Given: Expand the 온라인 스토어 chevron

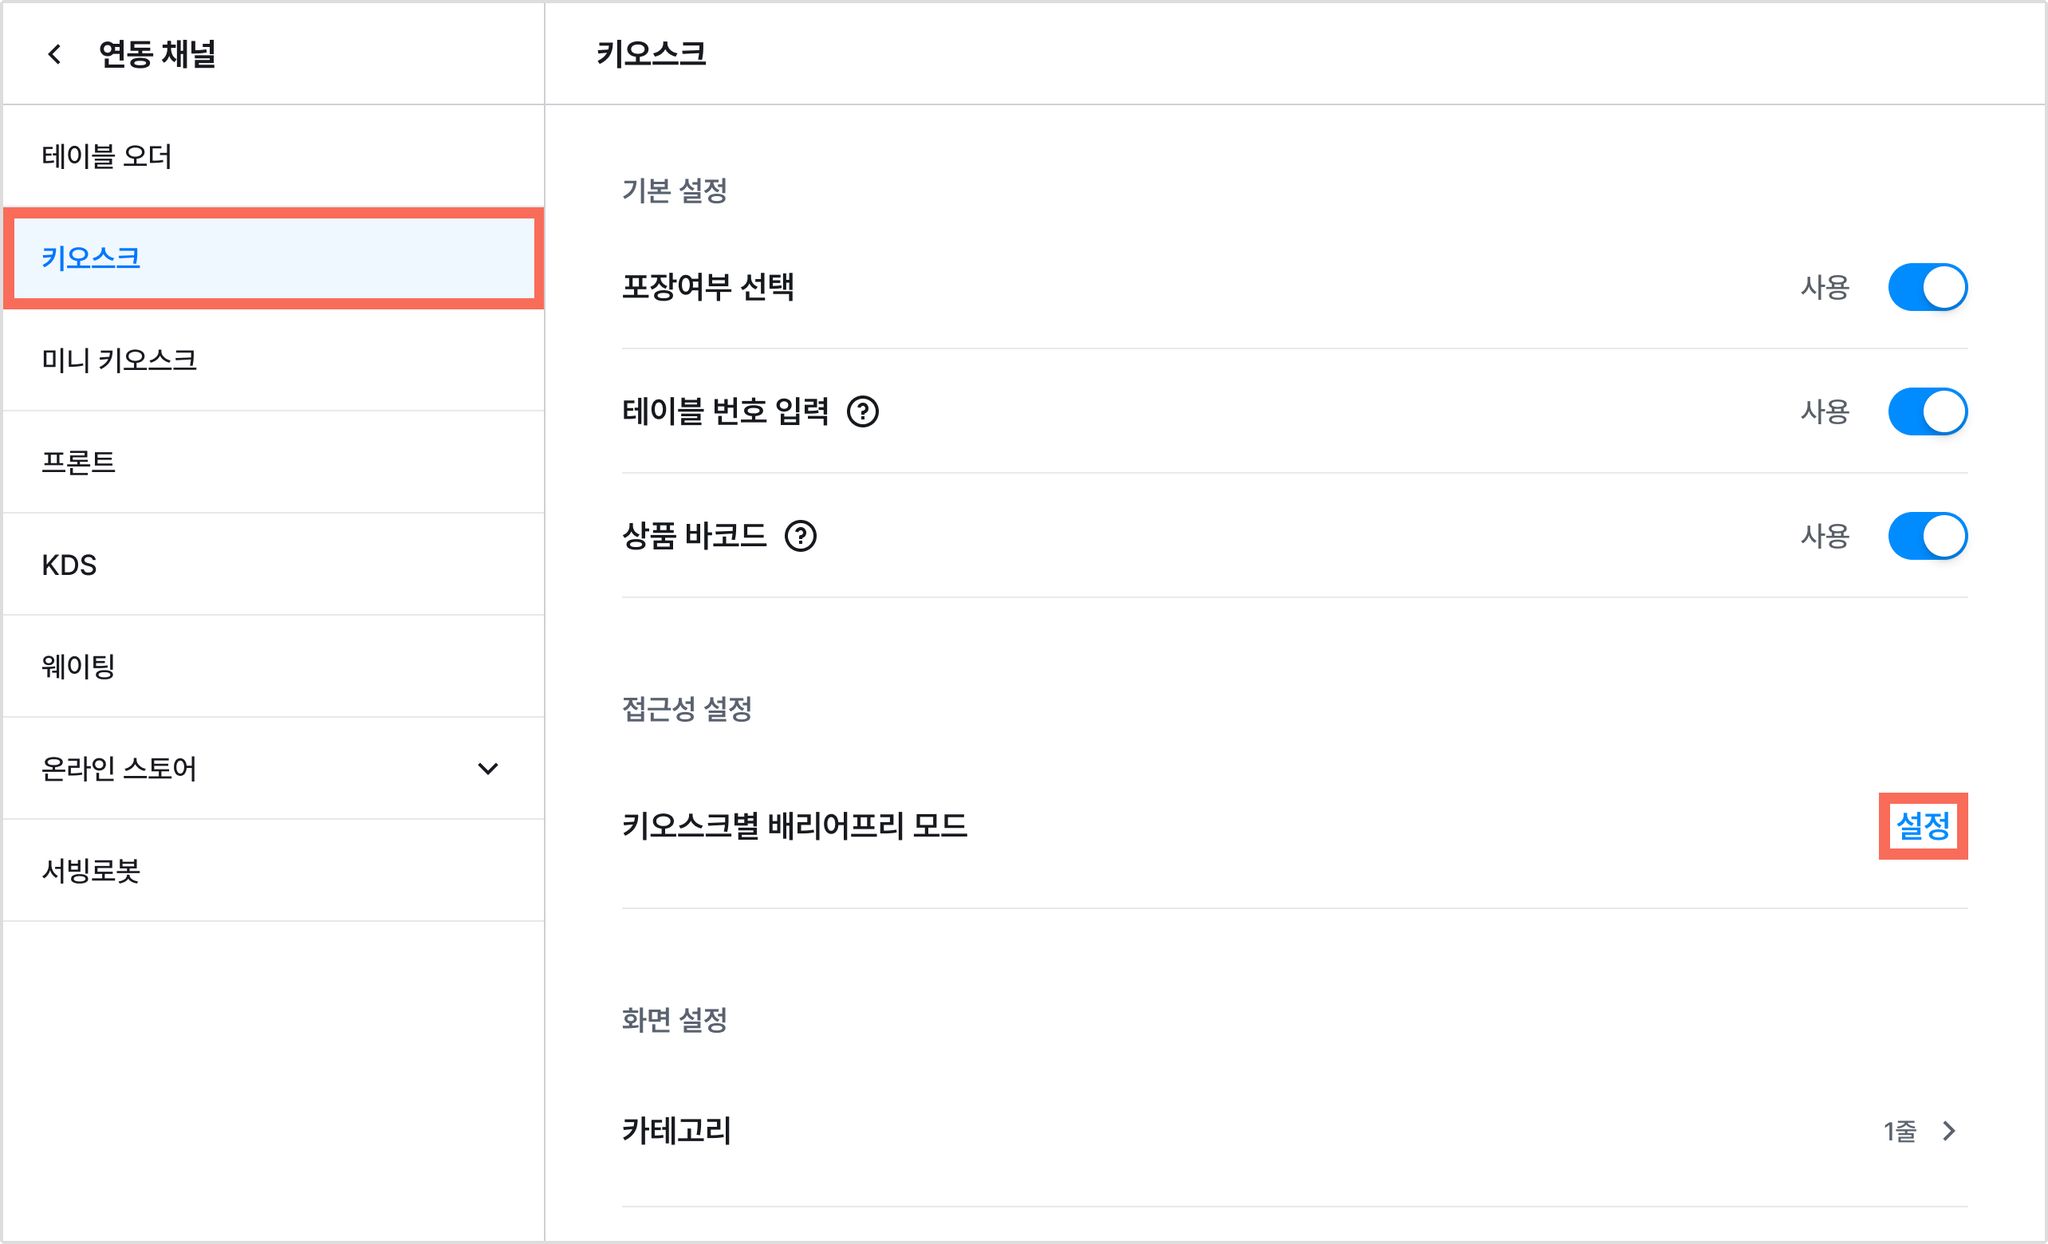Looking at the screenshot, I should [488, 768].
